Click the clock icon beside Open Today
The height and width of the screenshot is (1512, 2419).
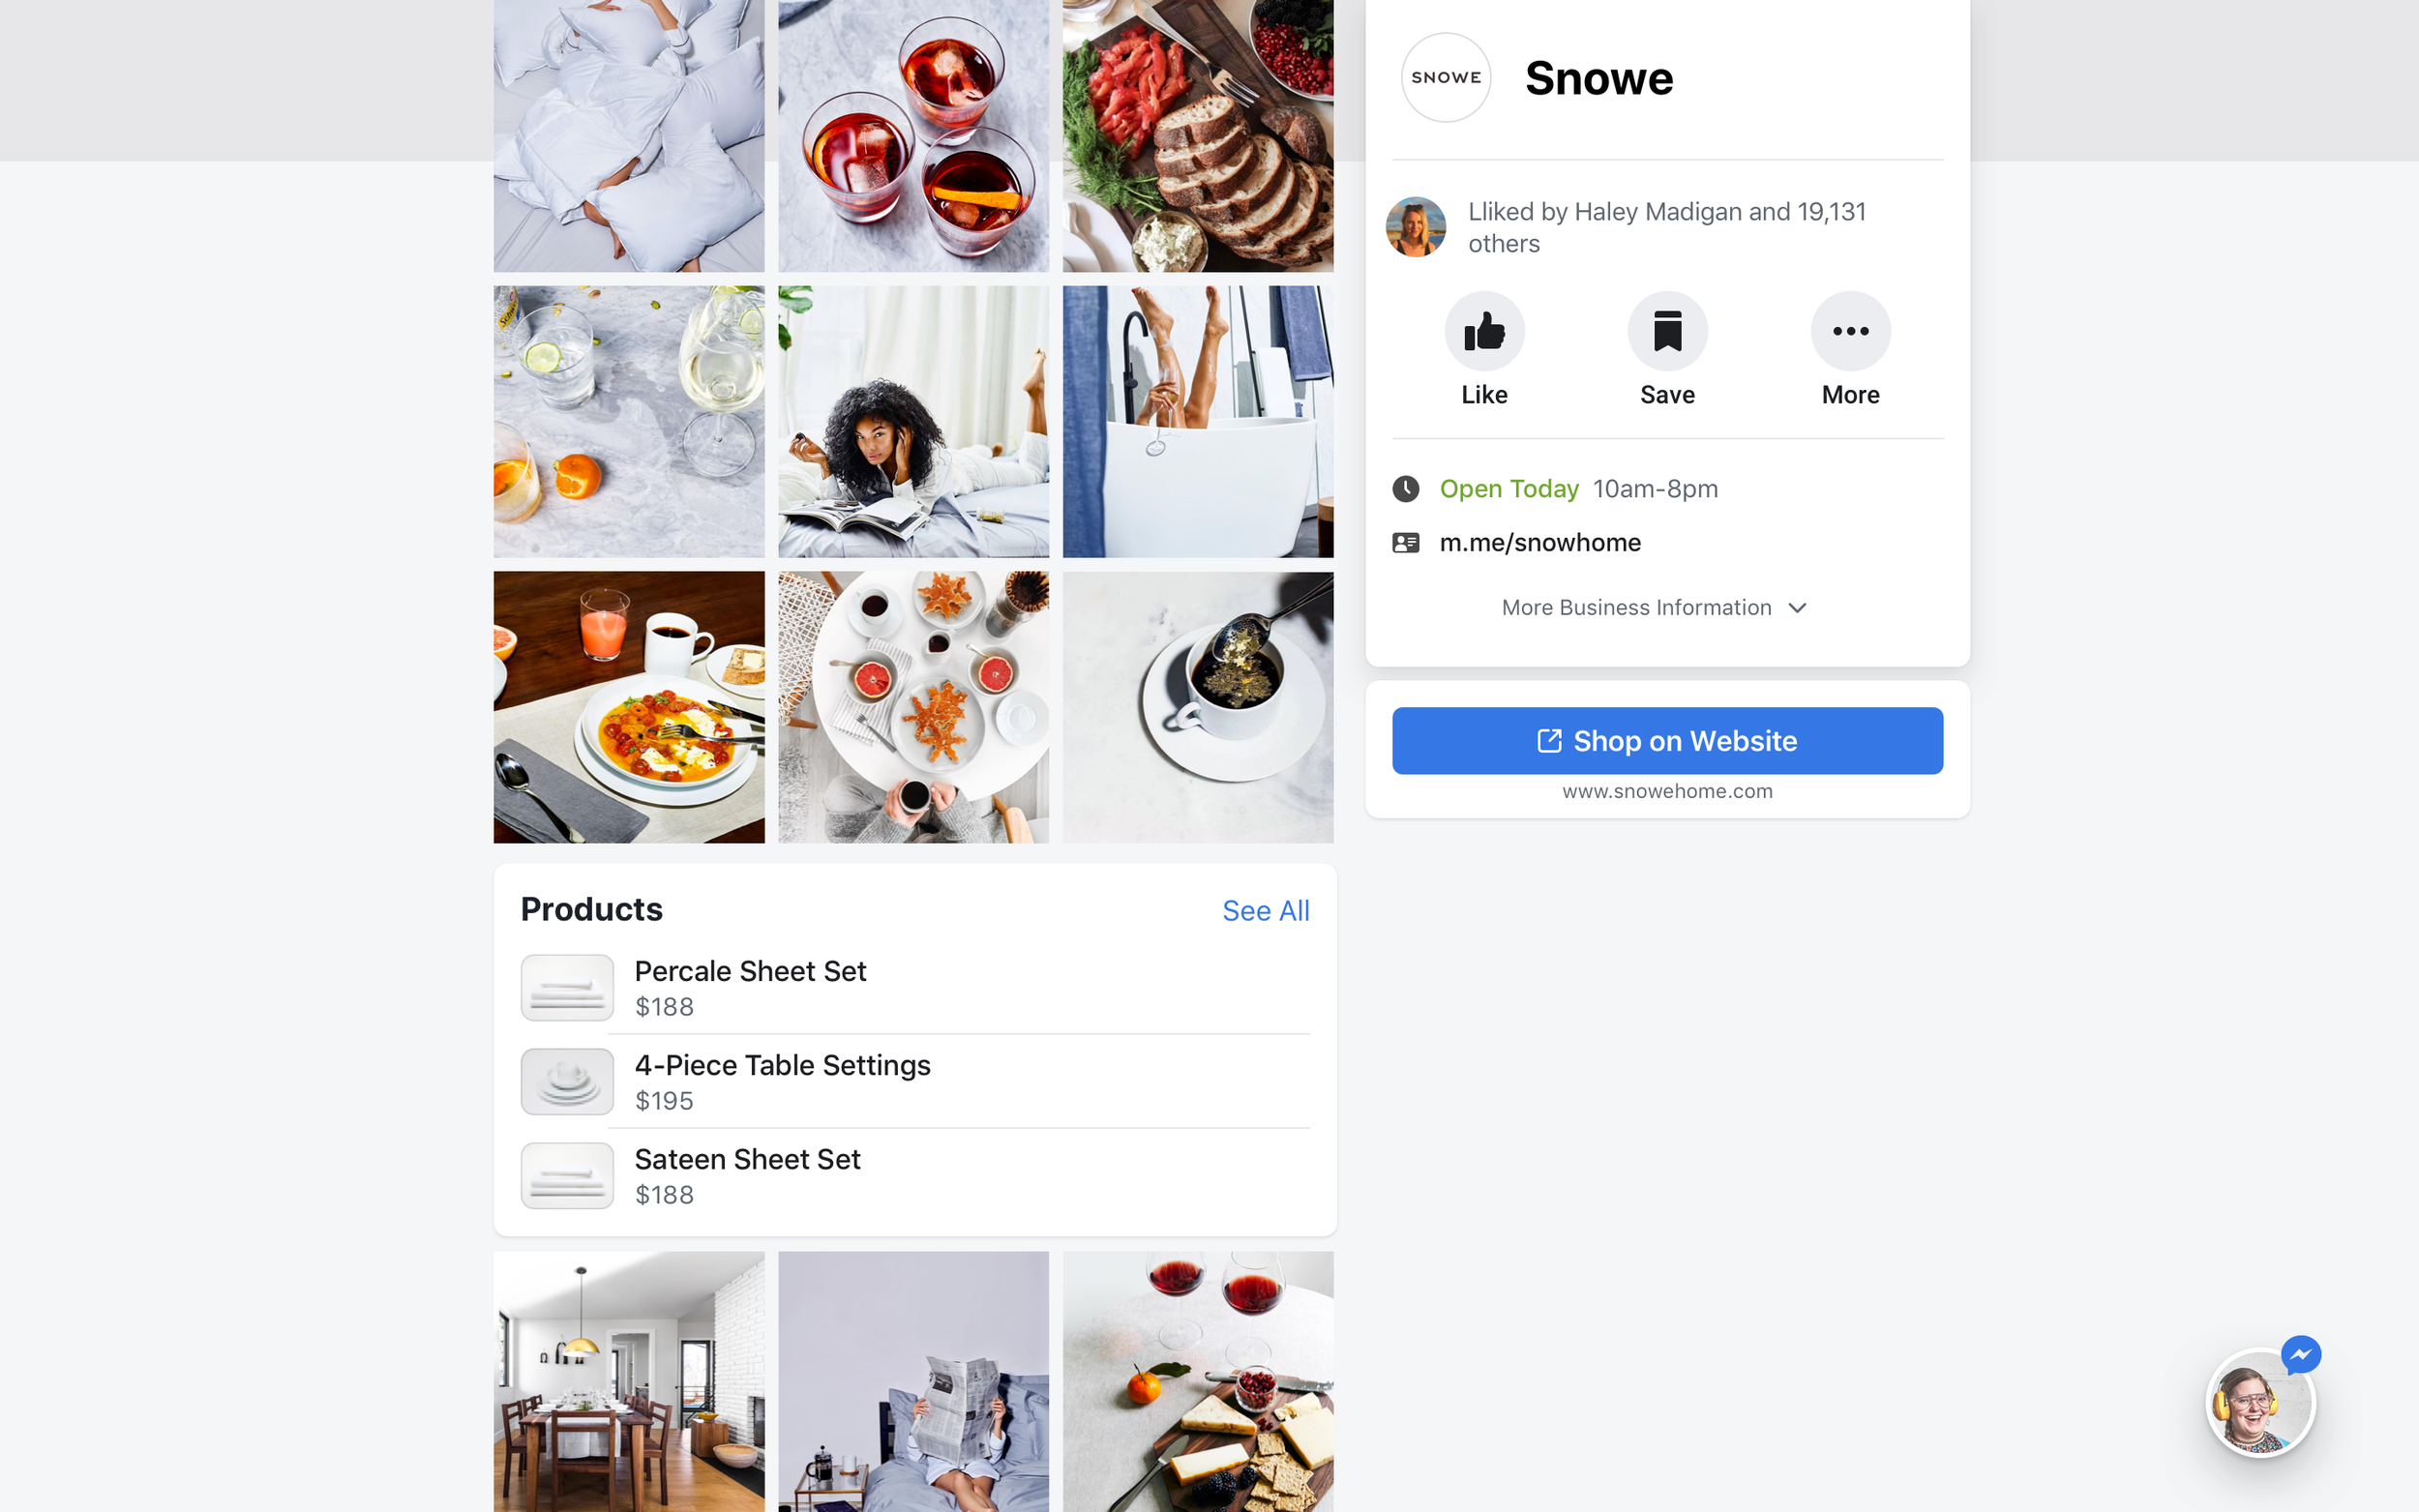tap(1406, 489)
